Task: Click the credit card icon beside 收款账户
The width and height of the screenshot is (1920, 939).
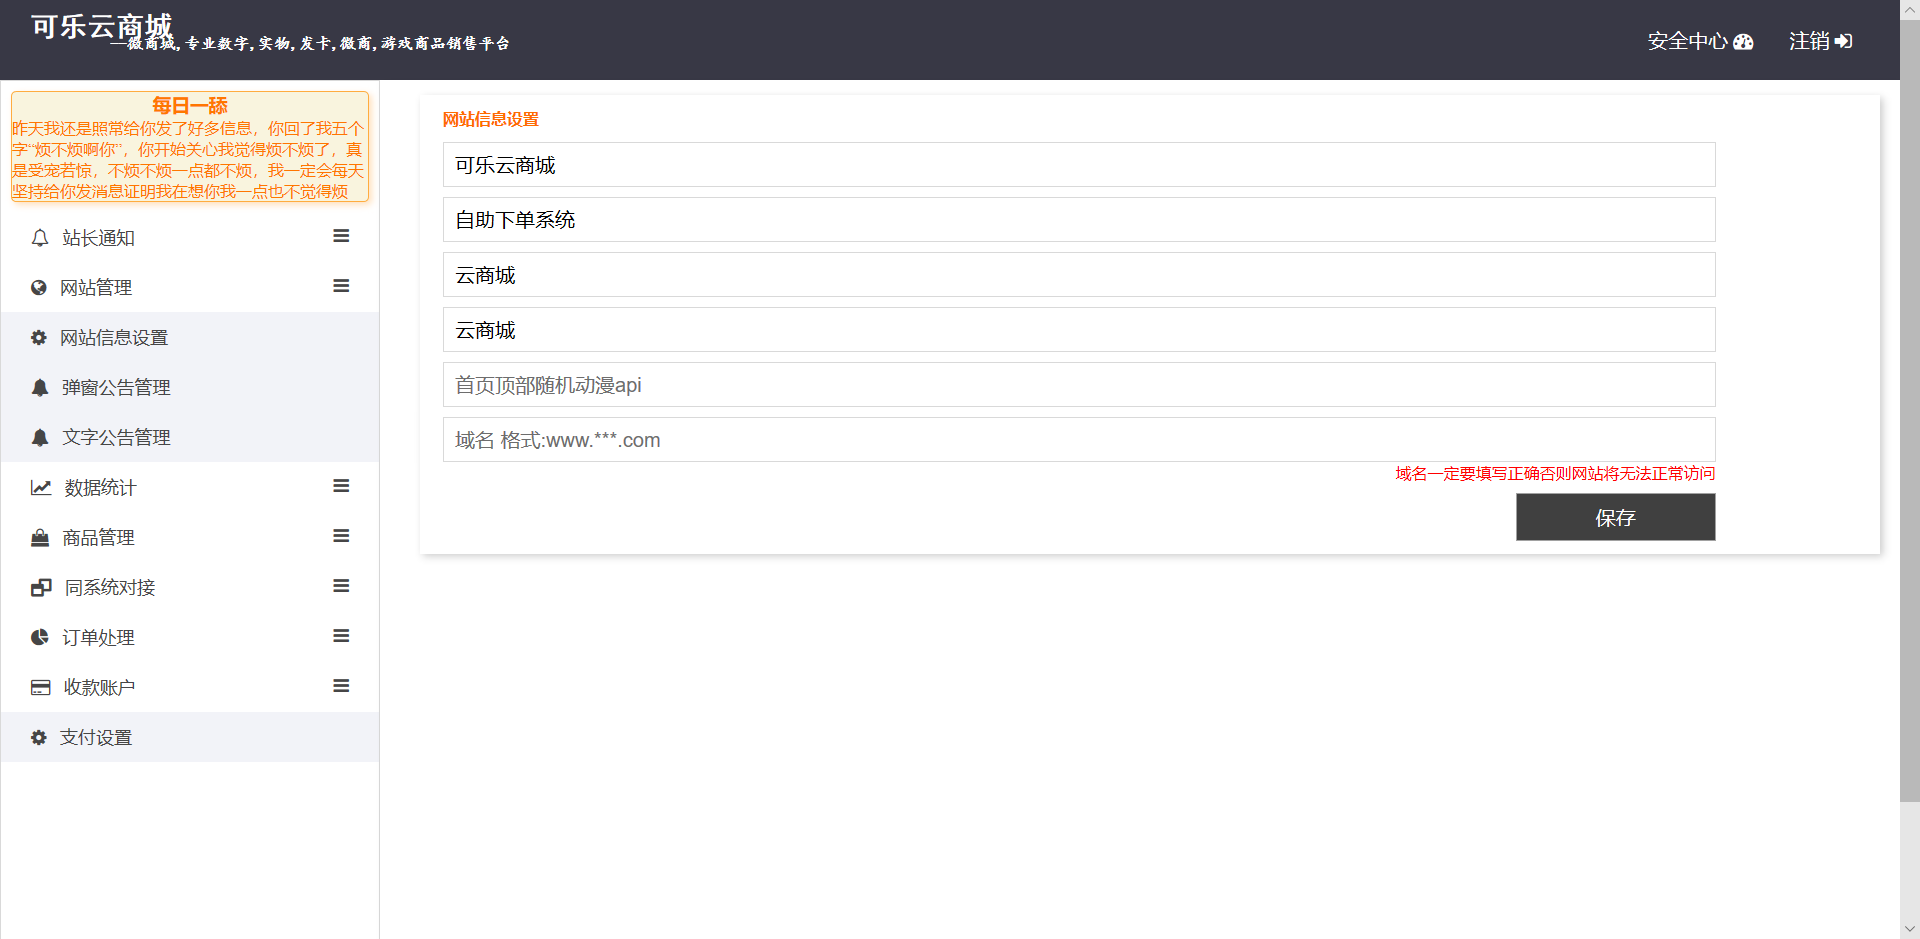Action: click(41, 688)
